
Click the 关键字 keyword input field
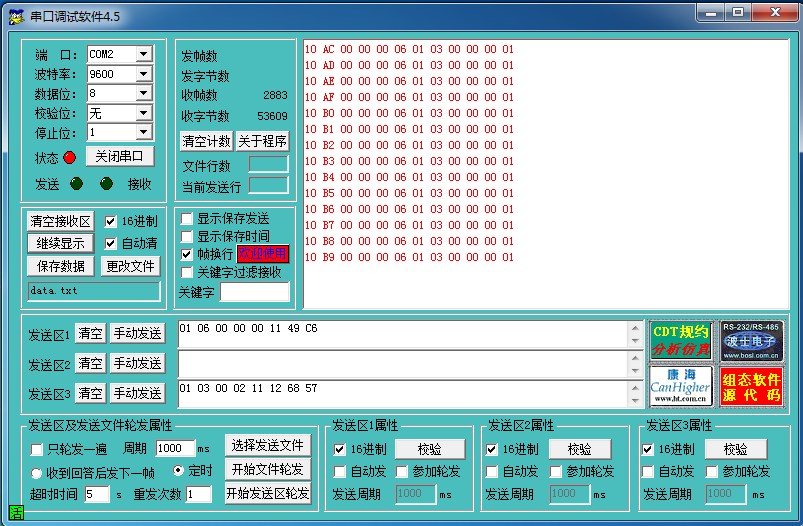(x=254, y=292)
